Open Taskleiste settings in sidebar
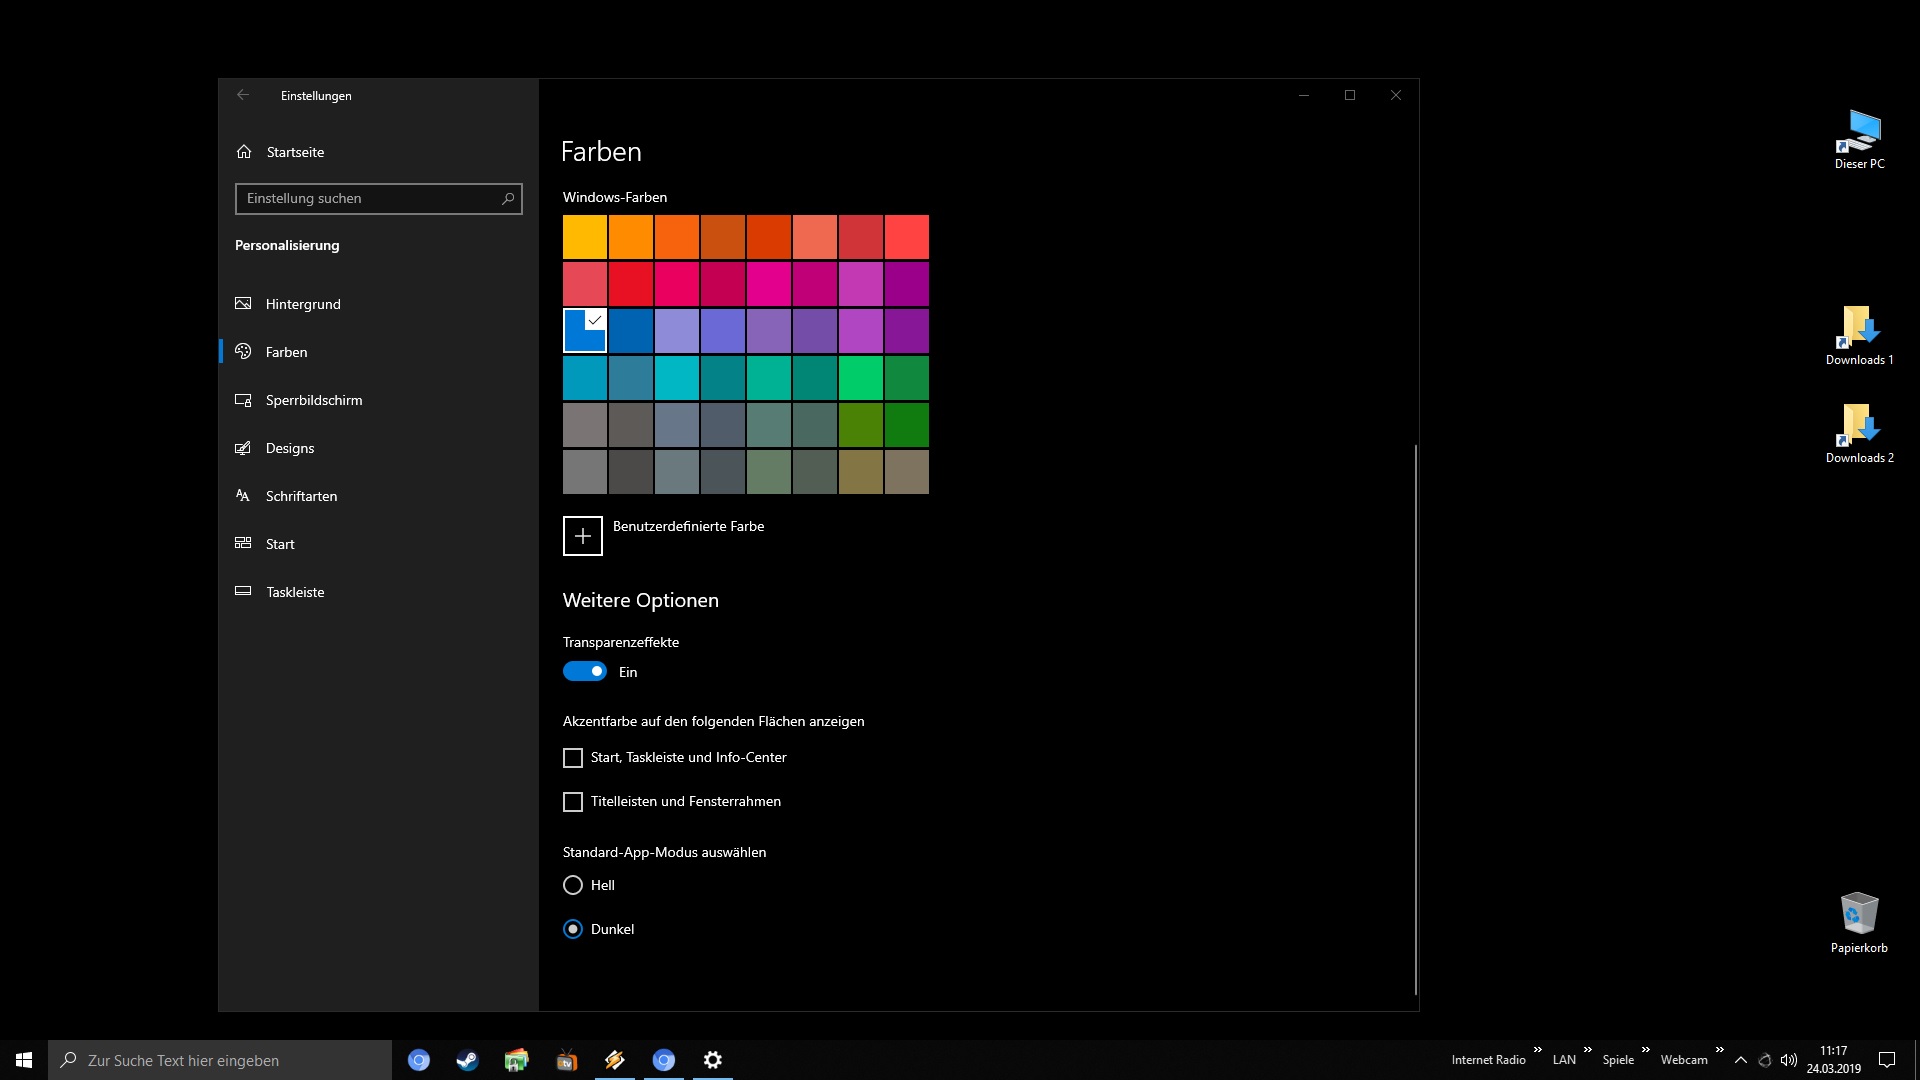 click(295, 592)
